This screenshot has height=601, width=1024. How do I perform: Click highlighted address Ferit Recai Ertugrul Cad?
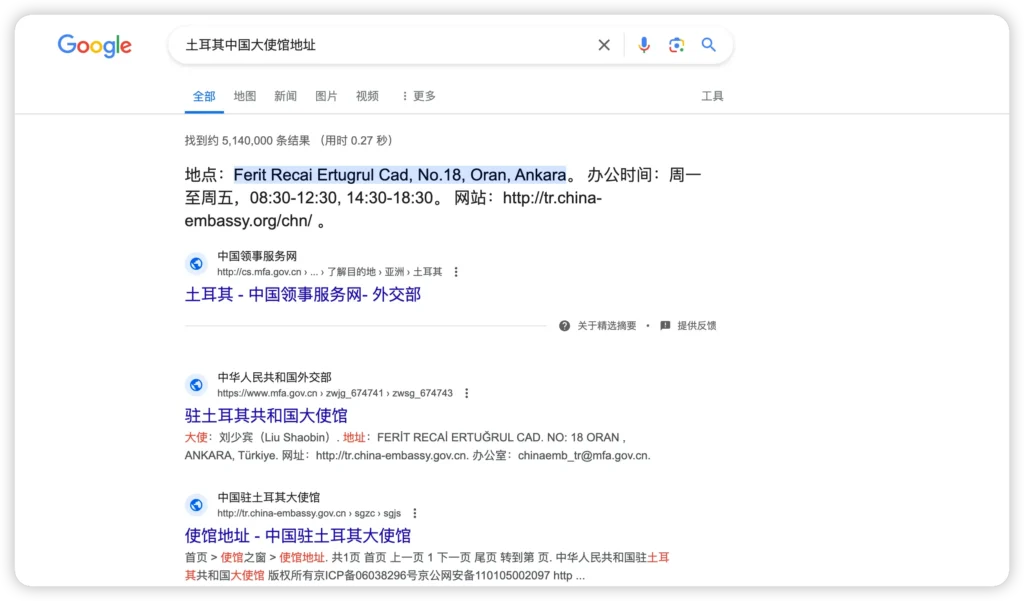pyautogui.click(x=400, y=175)
